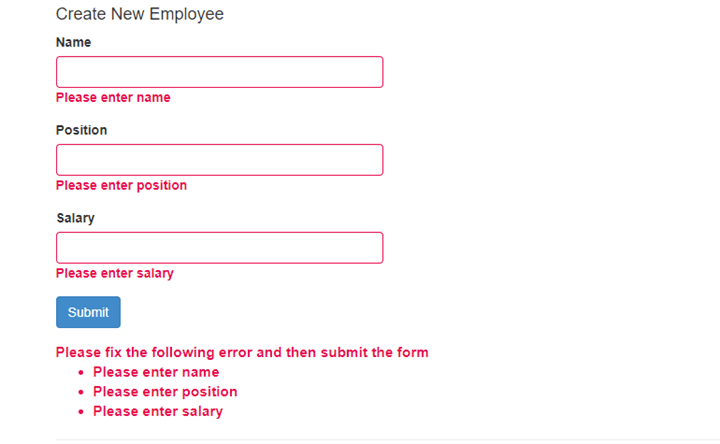Click the Name field label
This screenshot has height=444, width=720.
73,42
